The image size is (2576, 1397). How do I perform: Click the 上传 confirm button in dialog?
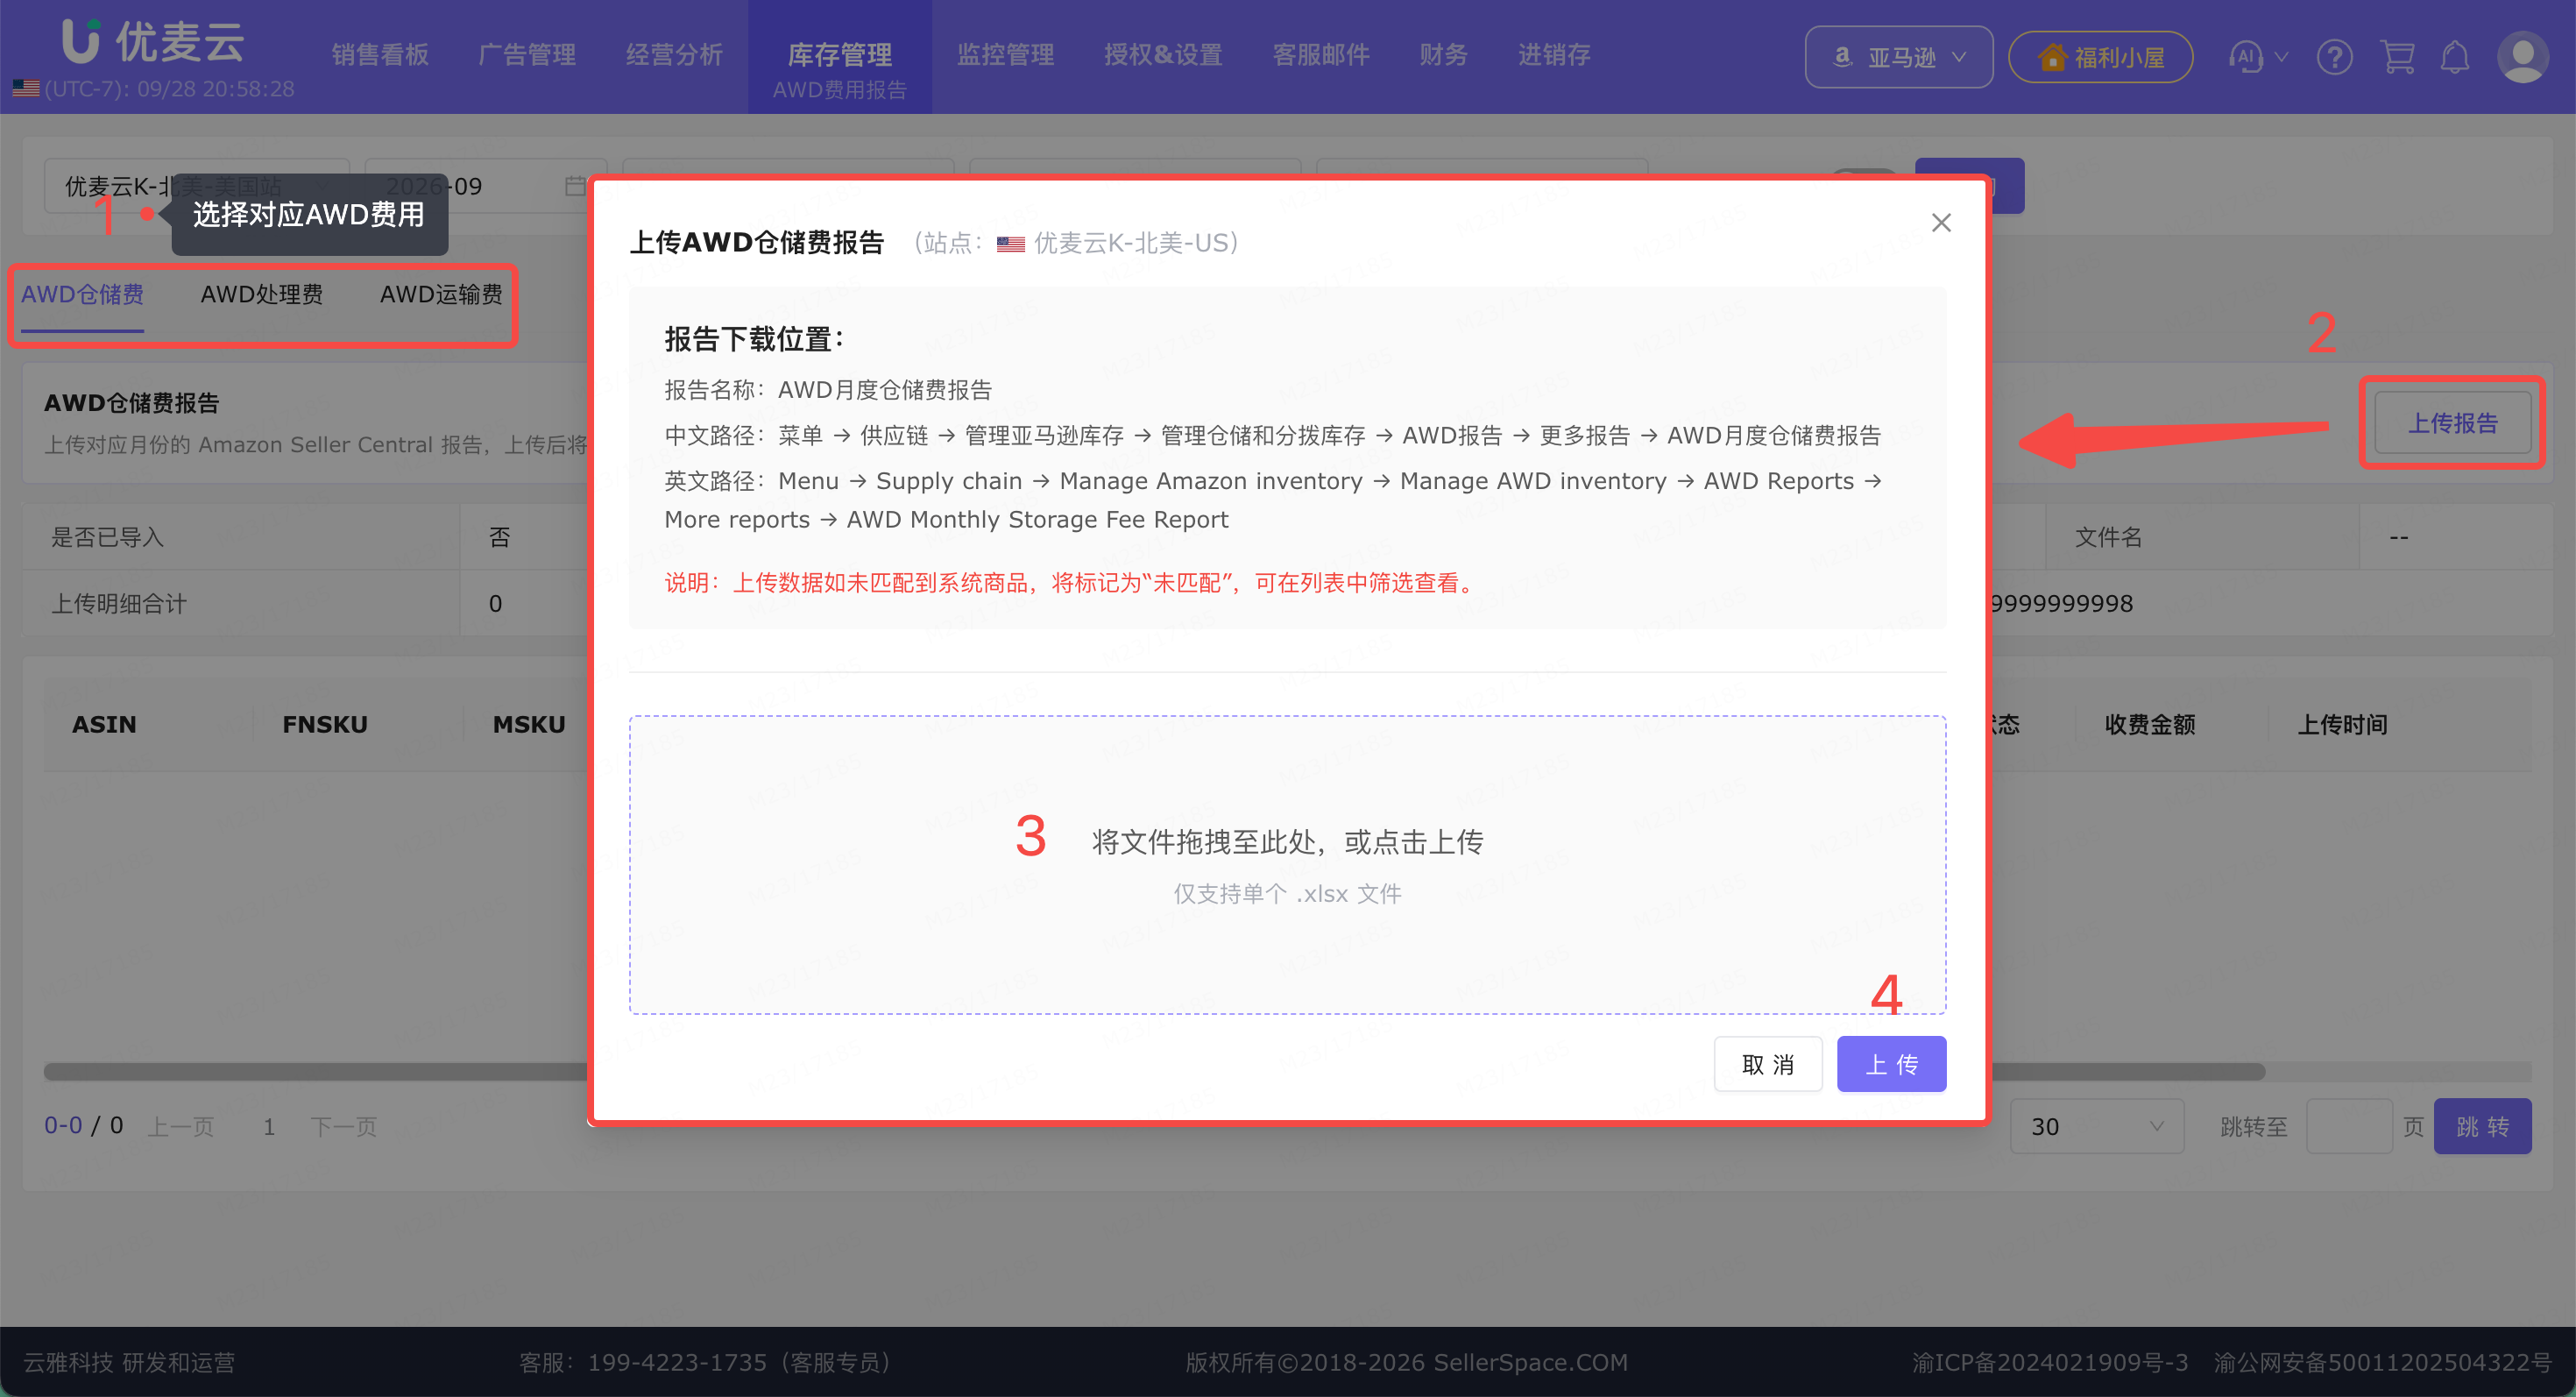1891,1064
